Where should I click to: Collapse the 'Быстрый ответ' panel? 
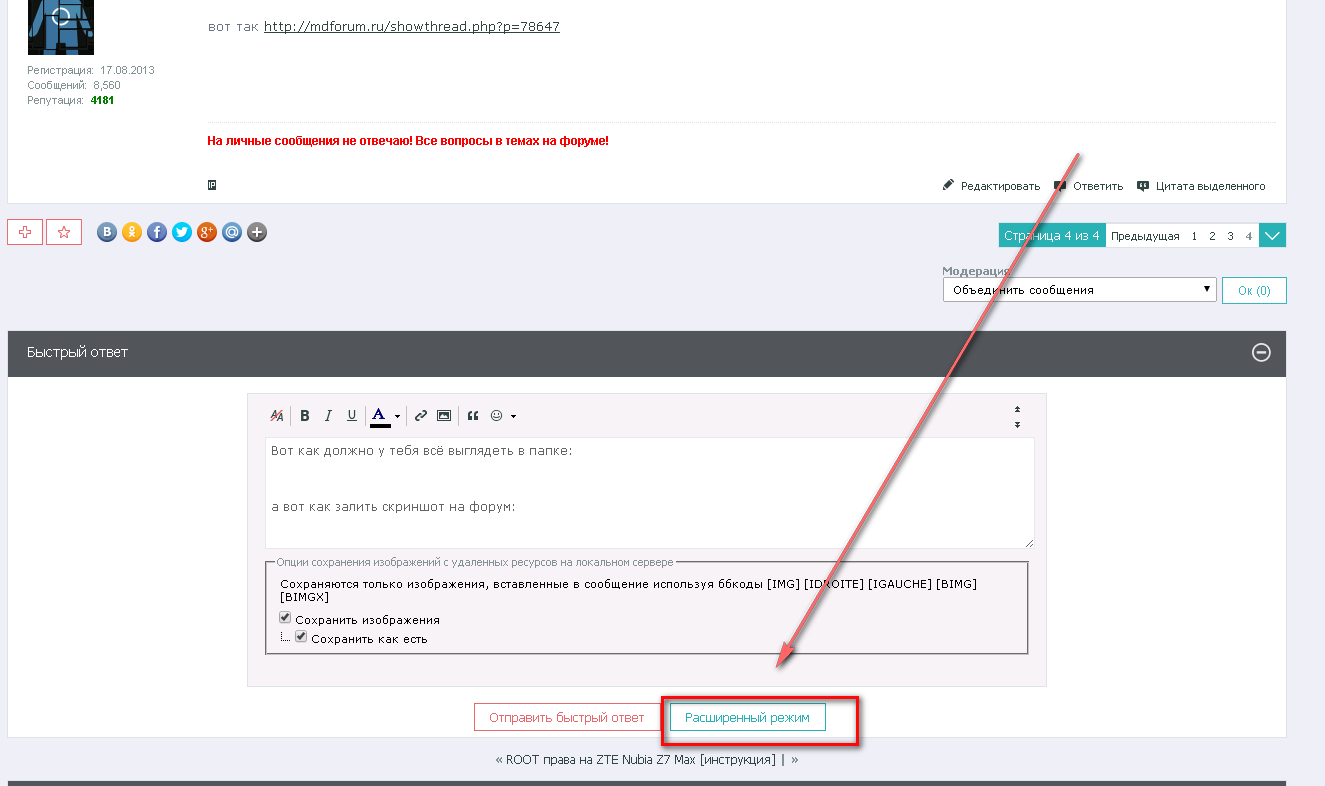[x=1261, y=352]
